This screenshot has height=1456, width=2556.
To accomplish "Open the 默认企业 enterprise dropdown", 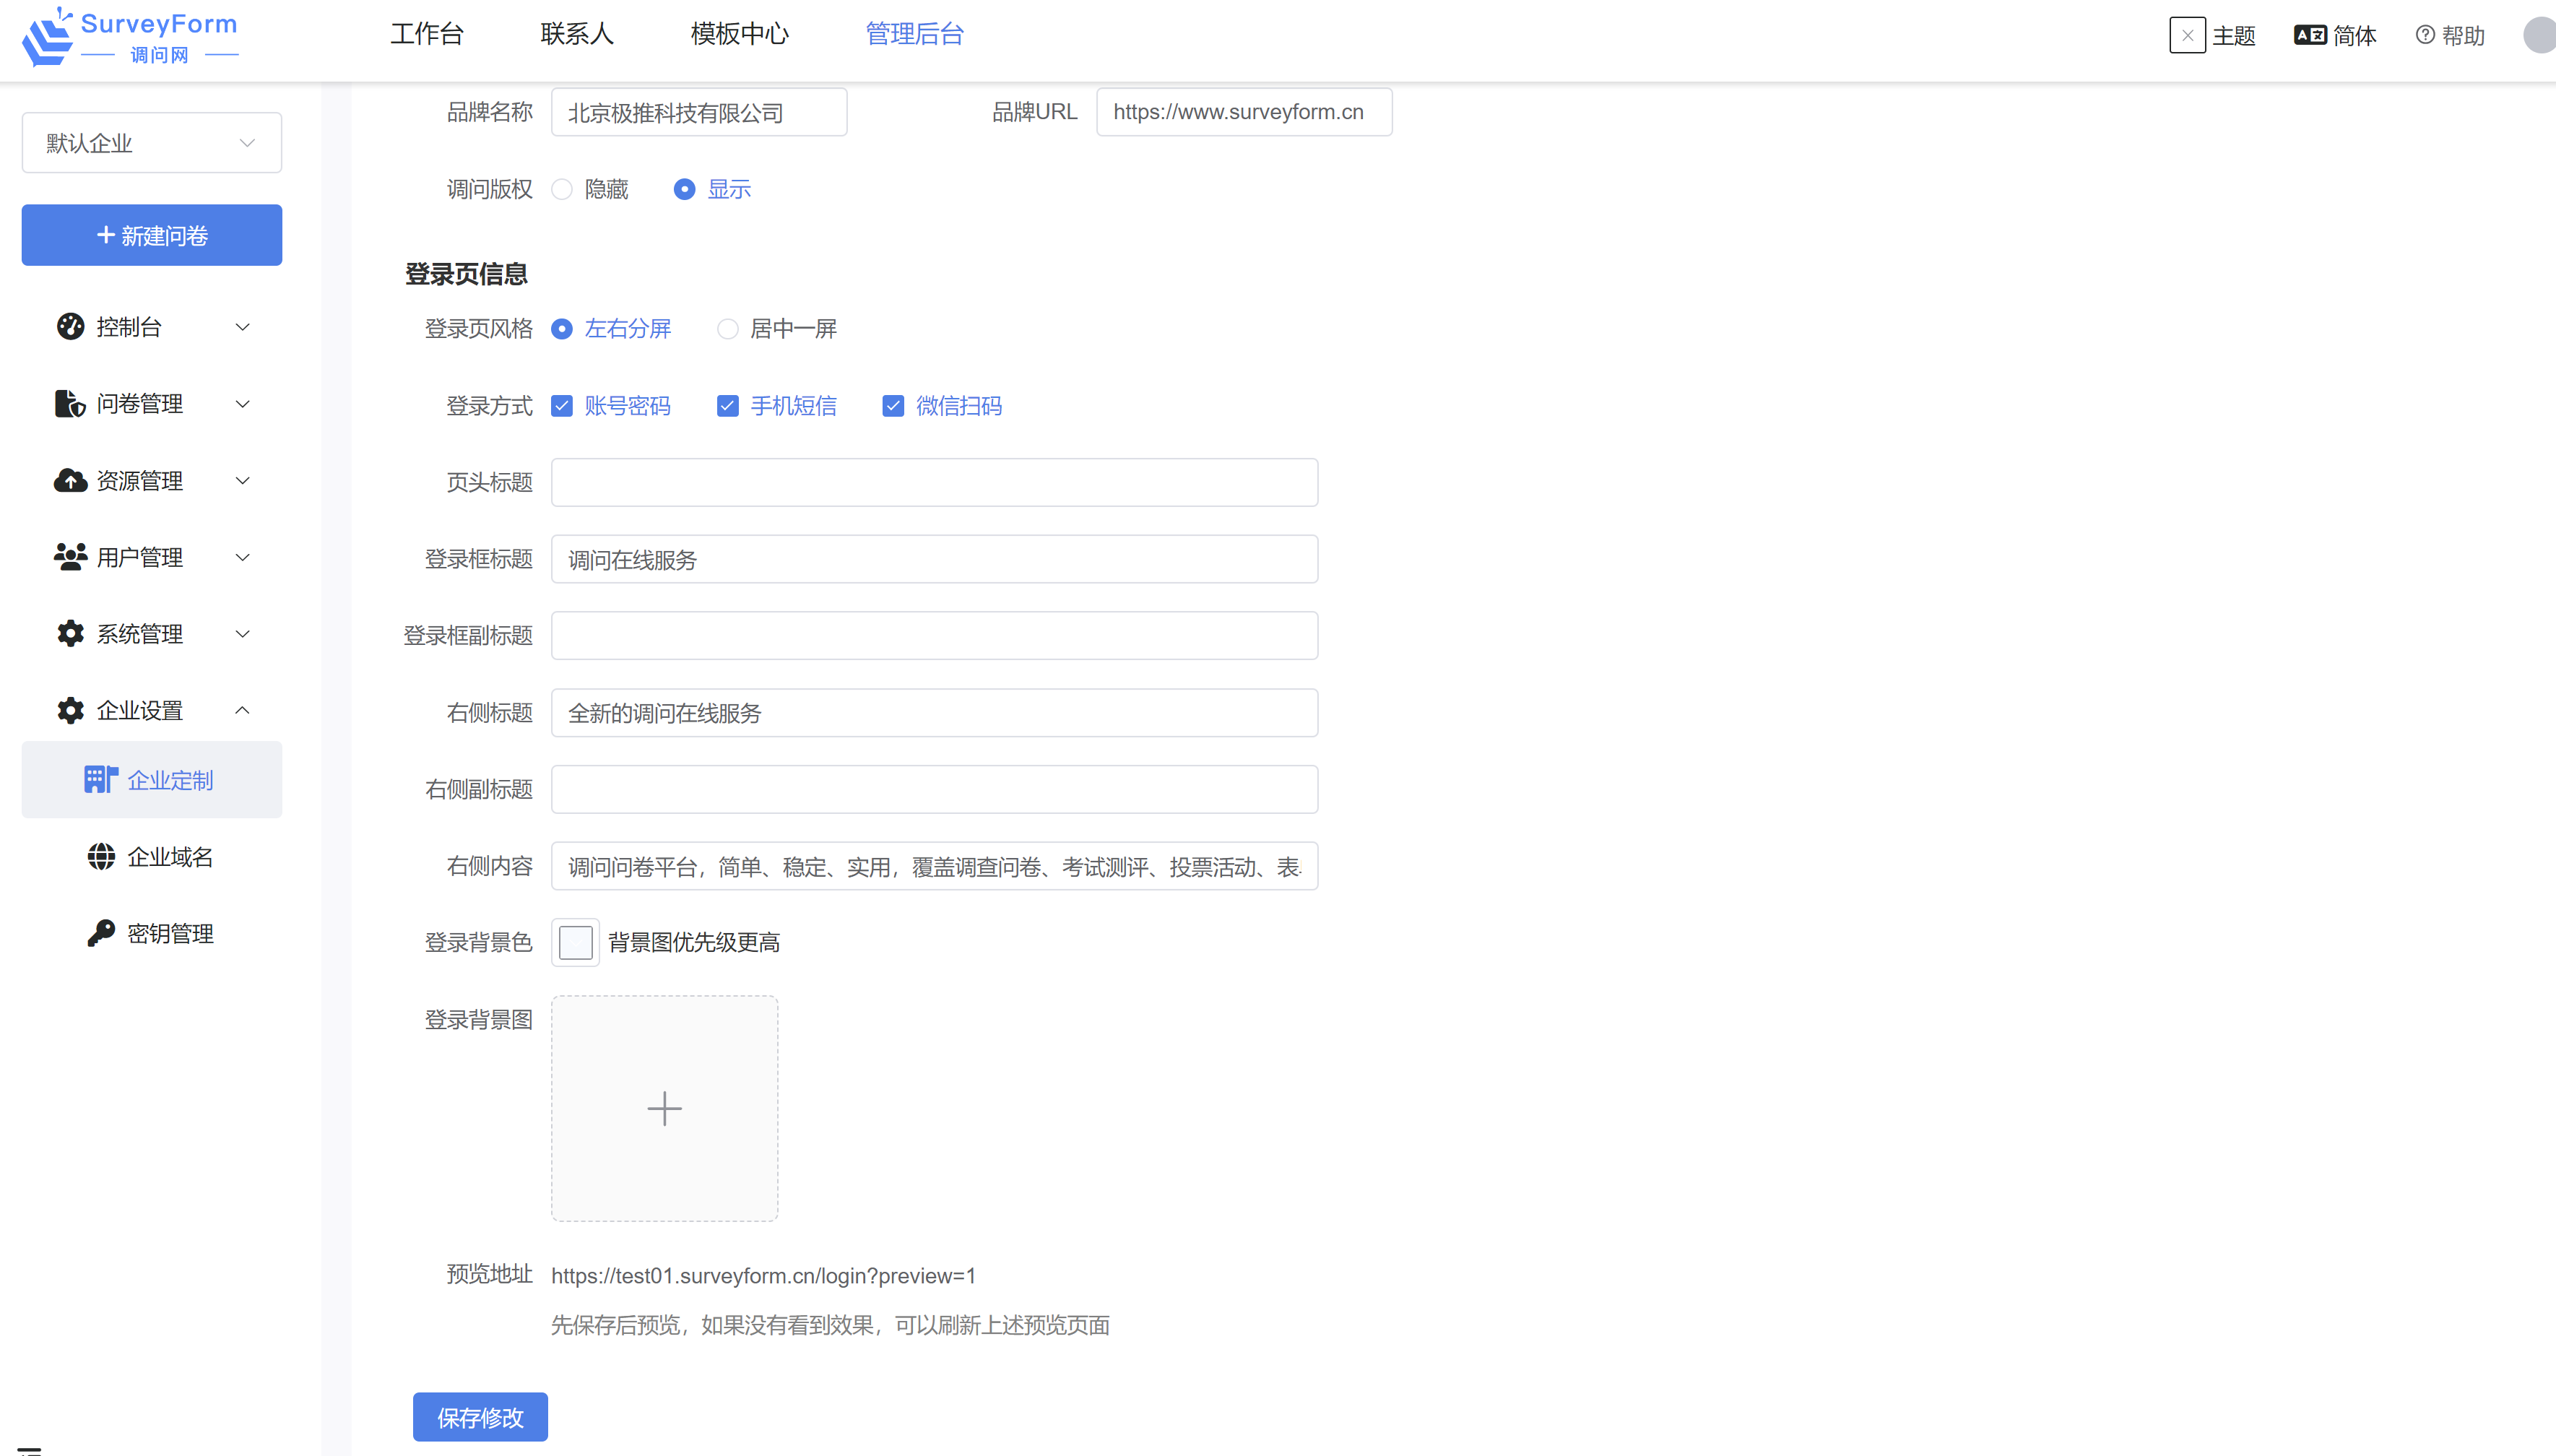I will pos(151,143).
